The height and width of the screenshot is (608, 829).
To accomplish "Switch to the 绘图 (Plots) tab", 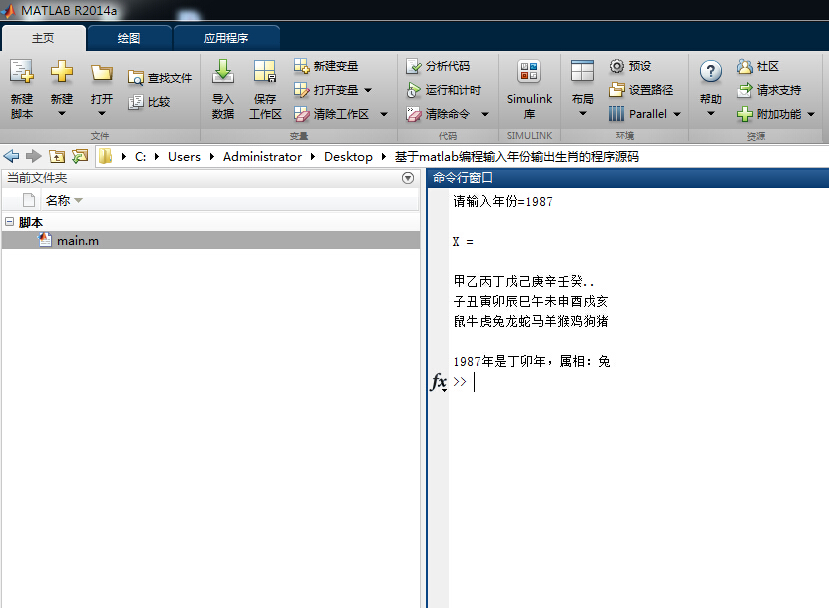I will coord(129,38).
